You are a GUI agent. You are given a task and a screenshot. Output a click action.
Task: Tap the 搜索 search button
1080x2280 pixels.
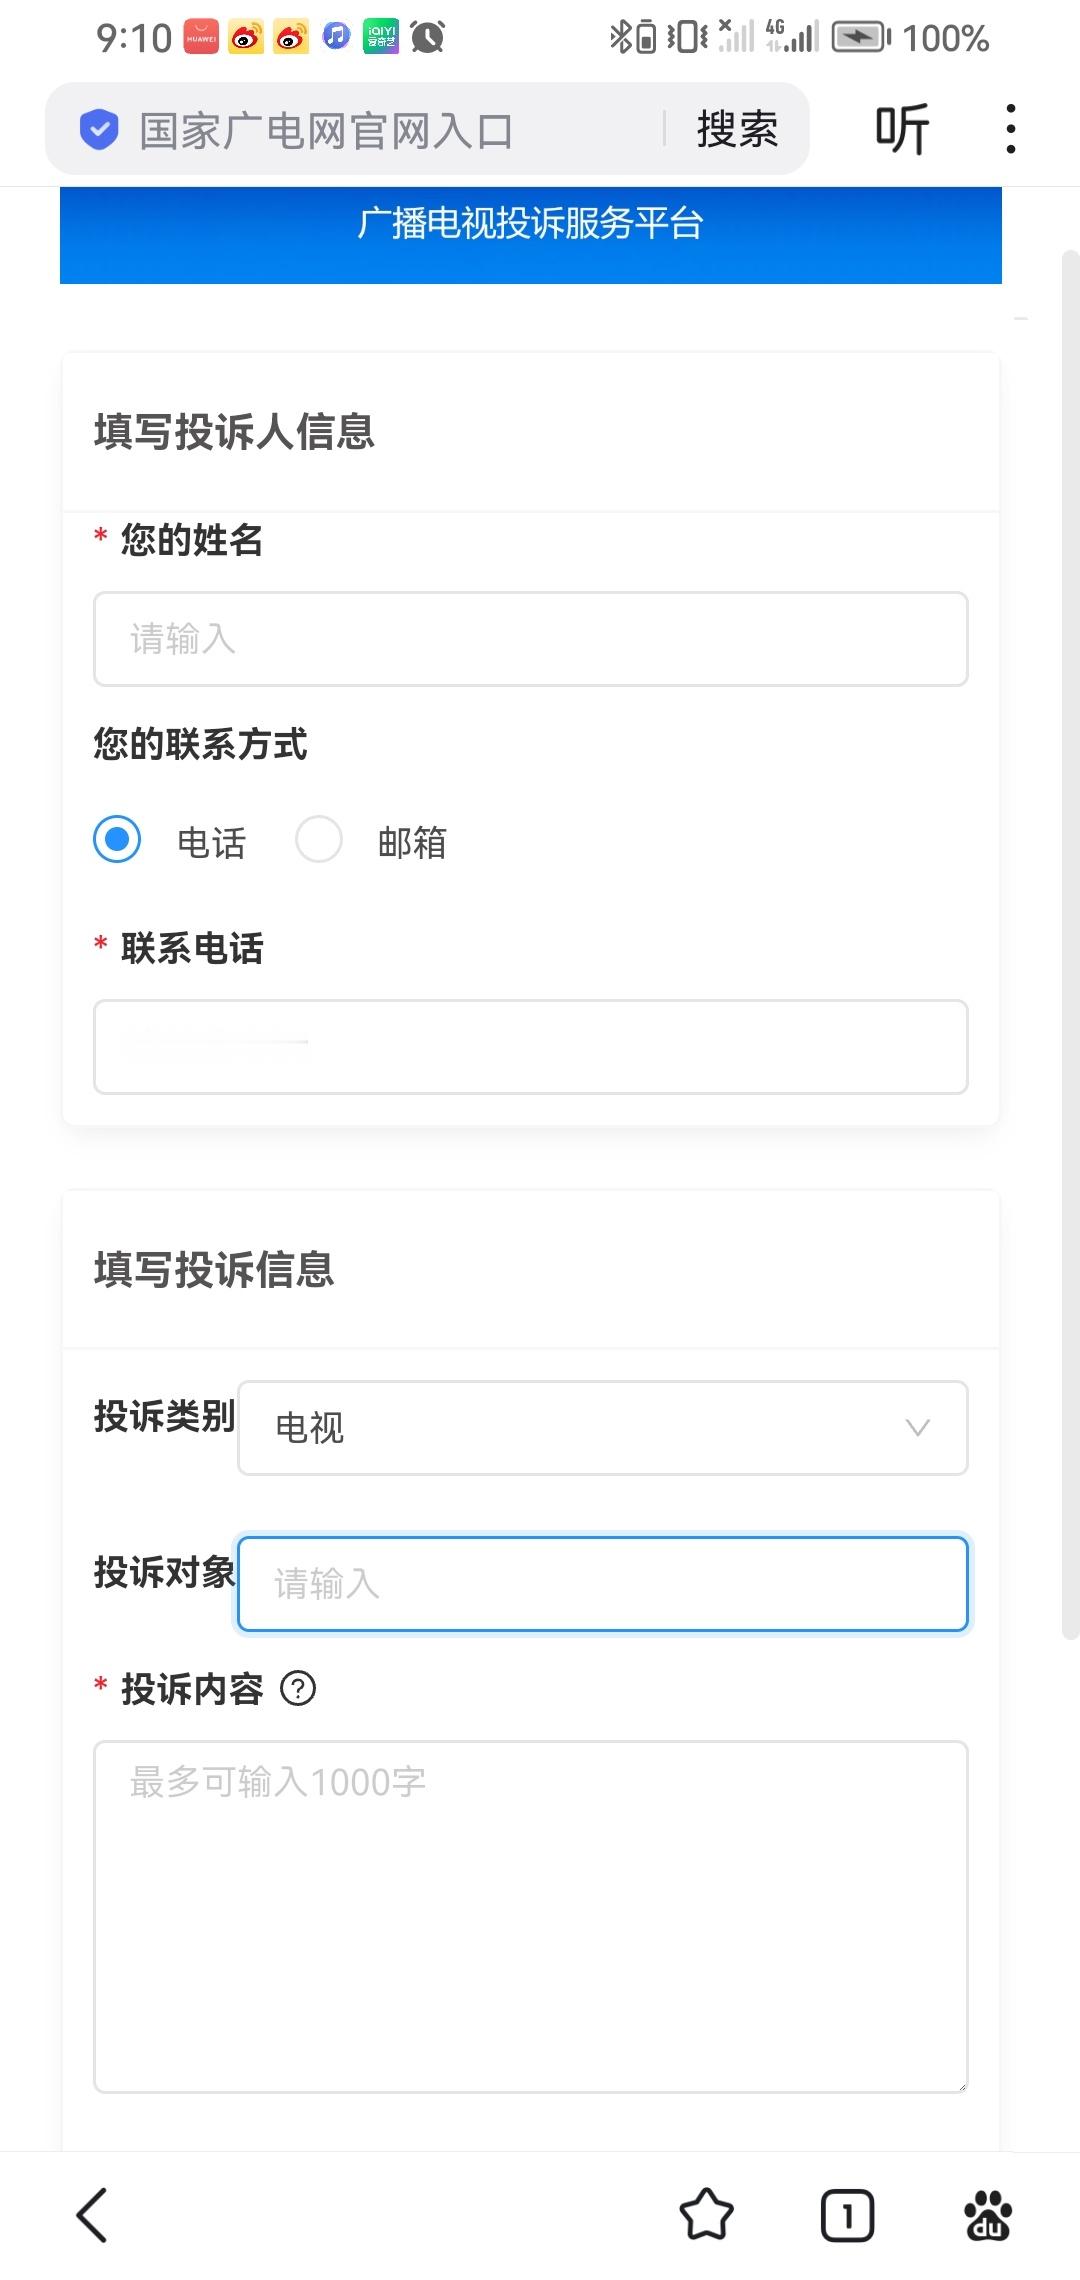pos(737,130)
